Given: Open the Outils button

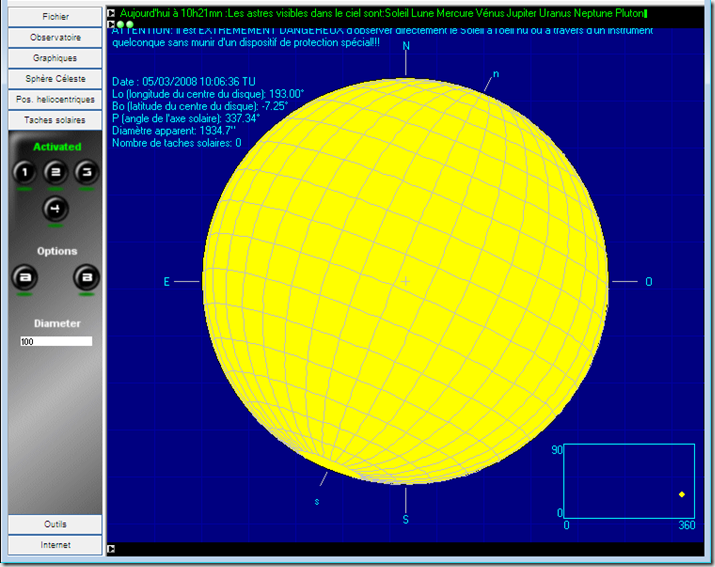Looking at the screenshot, I should pos(55,524).
